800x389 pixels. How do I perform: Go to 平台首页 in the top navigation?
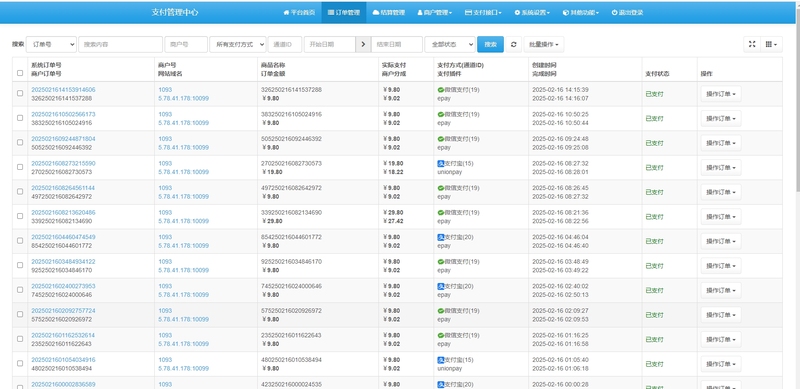pos(299,13)
